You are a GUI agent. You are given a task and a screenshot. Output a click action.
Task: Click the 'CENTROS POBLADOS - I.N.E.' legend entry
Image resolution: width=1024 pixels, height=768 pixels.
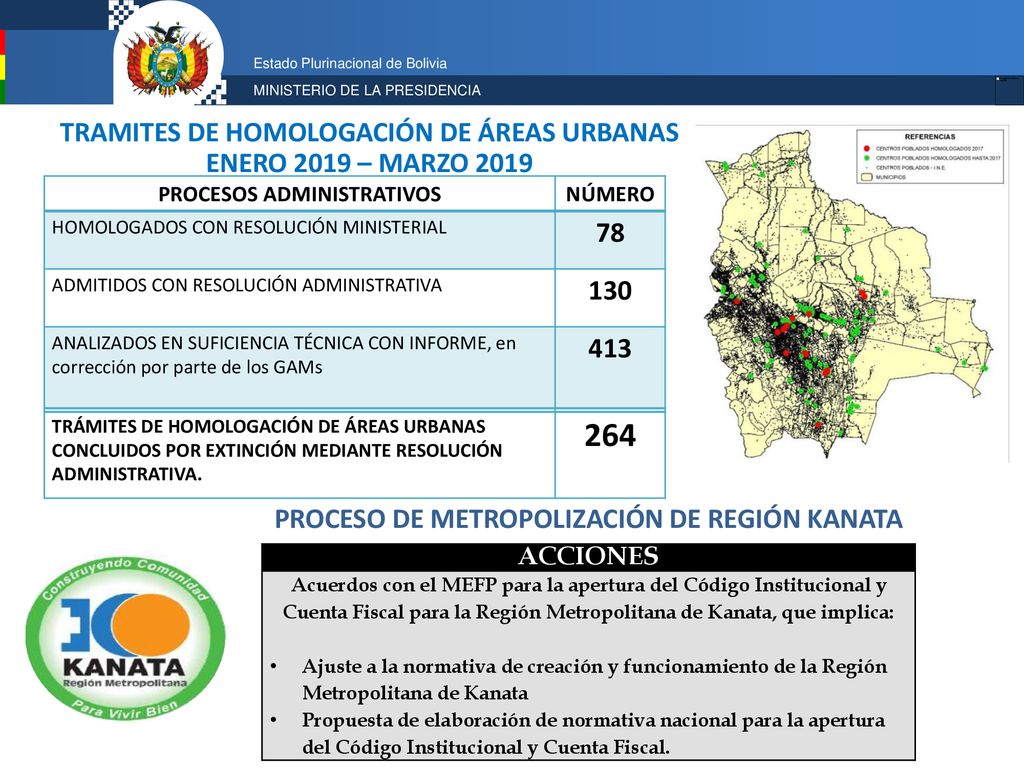pos(910,168)
